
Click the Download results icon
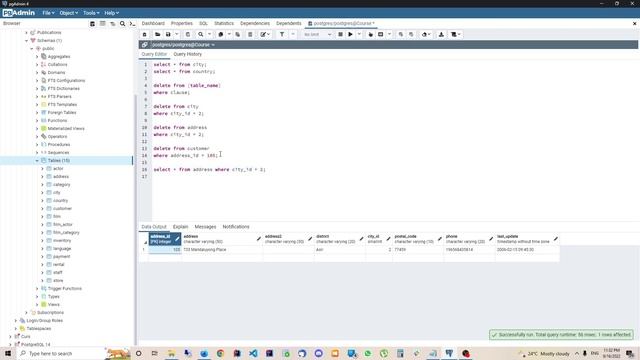tap(441, 35)
